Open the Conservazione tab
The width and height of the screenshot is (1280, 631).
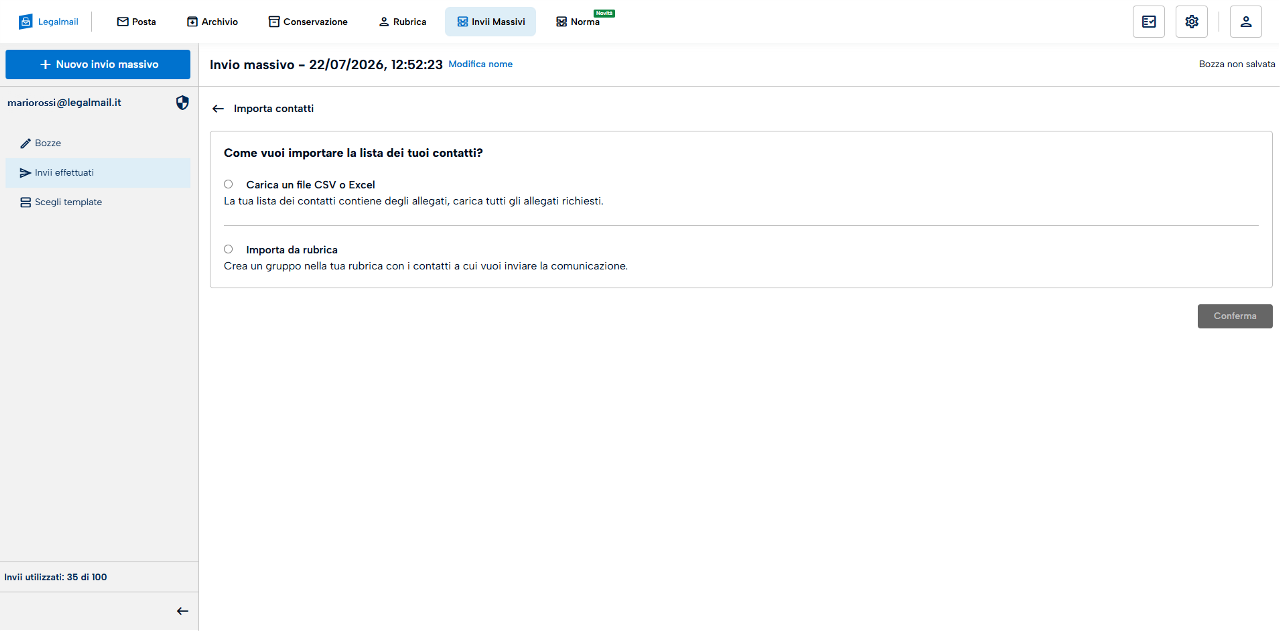point(308,21)
